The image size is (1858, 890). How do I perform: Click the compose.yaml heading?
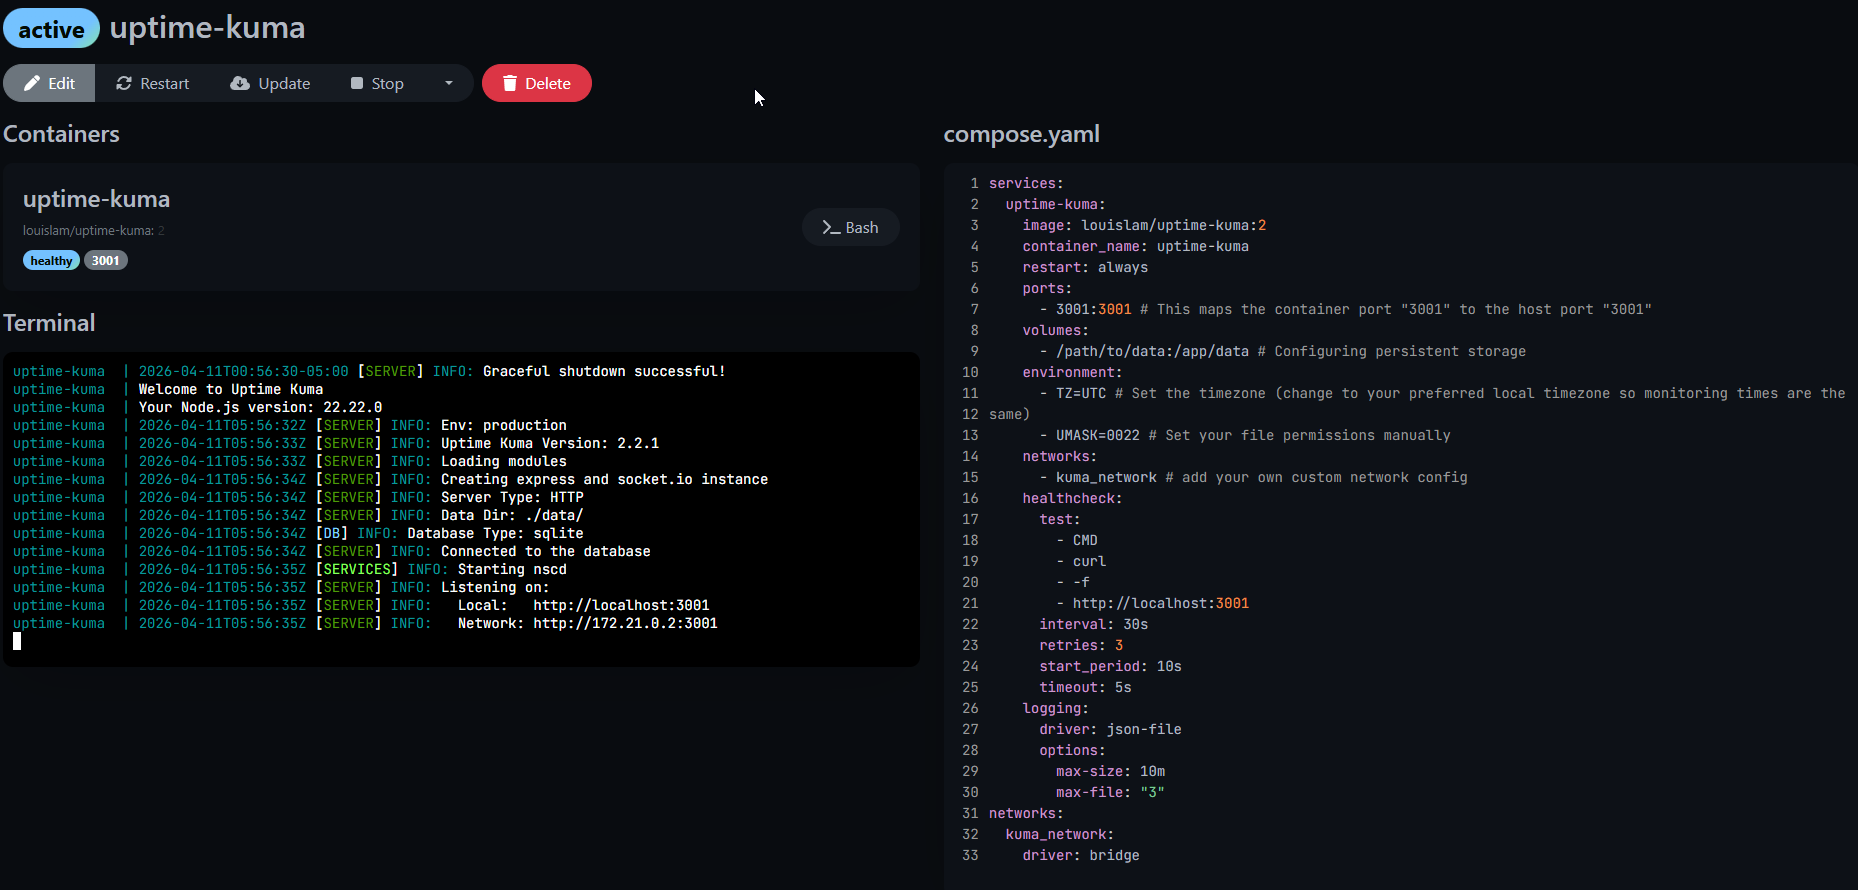pyautogui.click(x=1022, y=134)
